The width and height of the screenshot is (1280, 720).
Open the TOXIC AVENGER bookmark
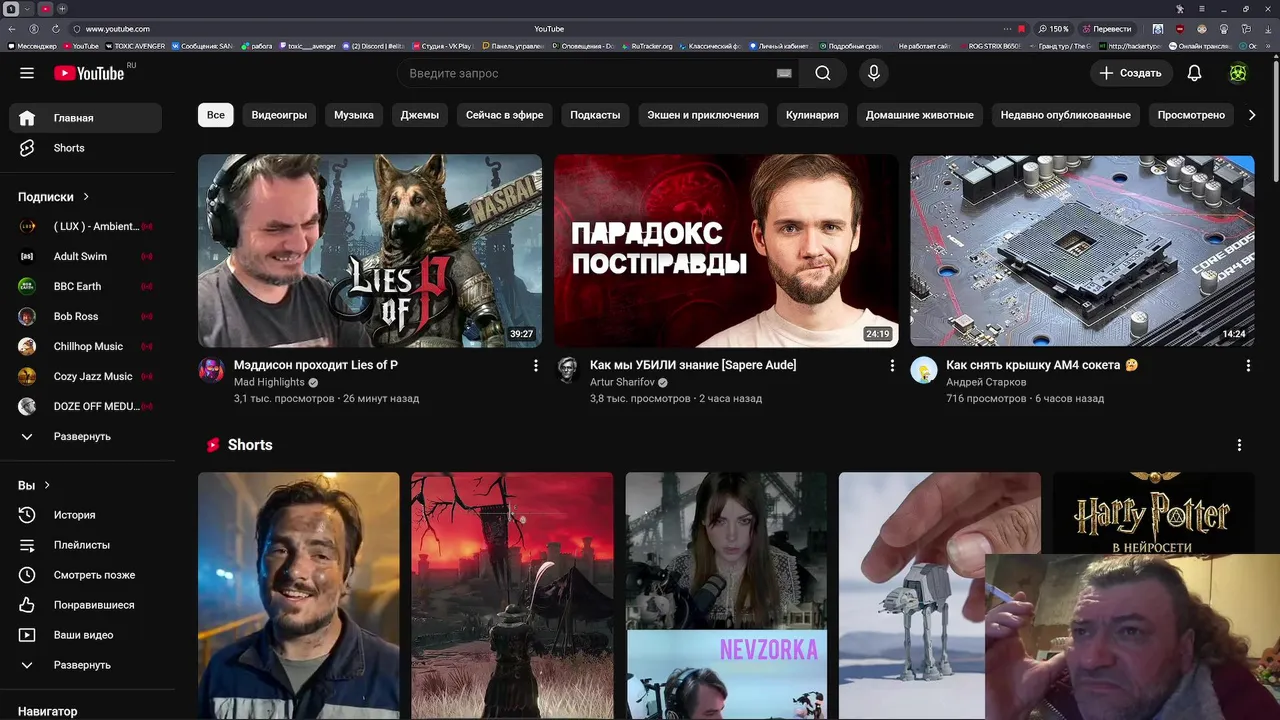click(x=135, y=46)
